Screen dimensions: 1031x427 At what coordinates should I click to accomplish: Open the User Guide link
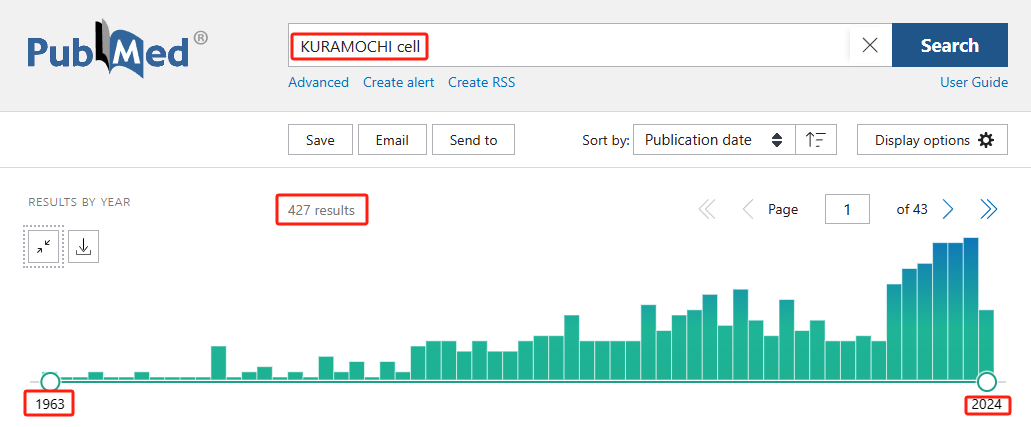973,82
